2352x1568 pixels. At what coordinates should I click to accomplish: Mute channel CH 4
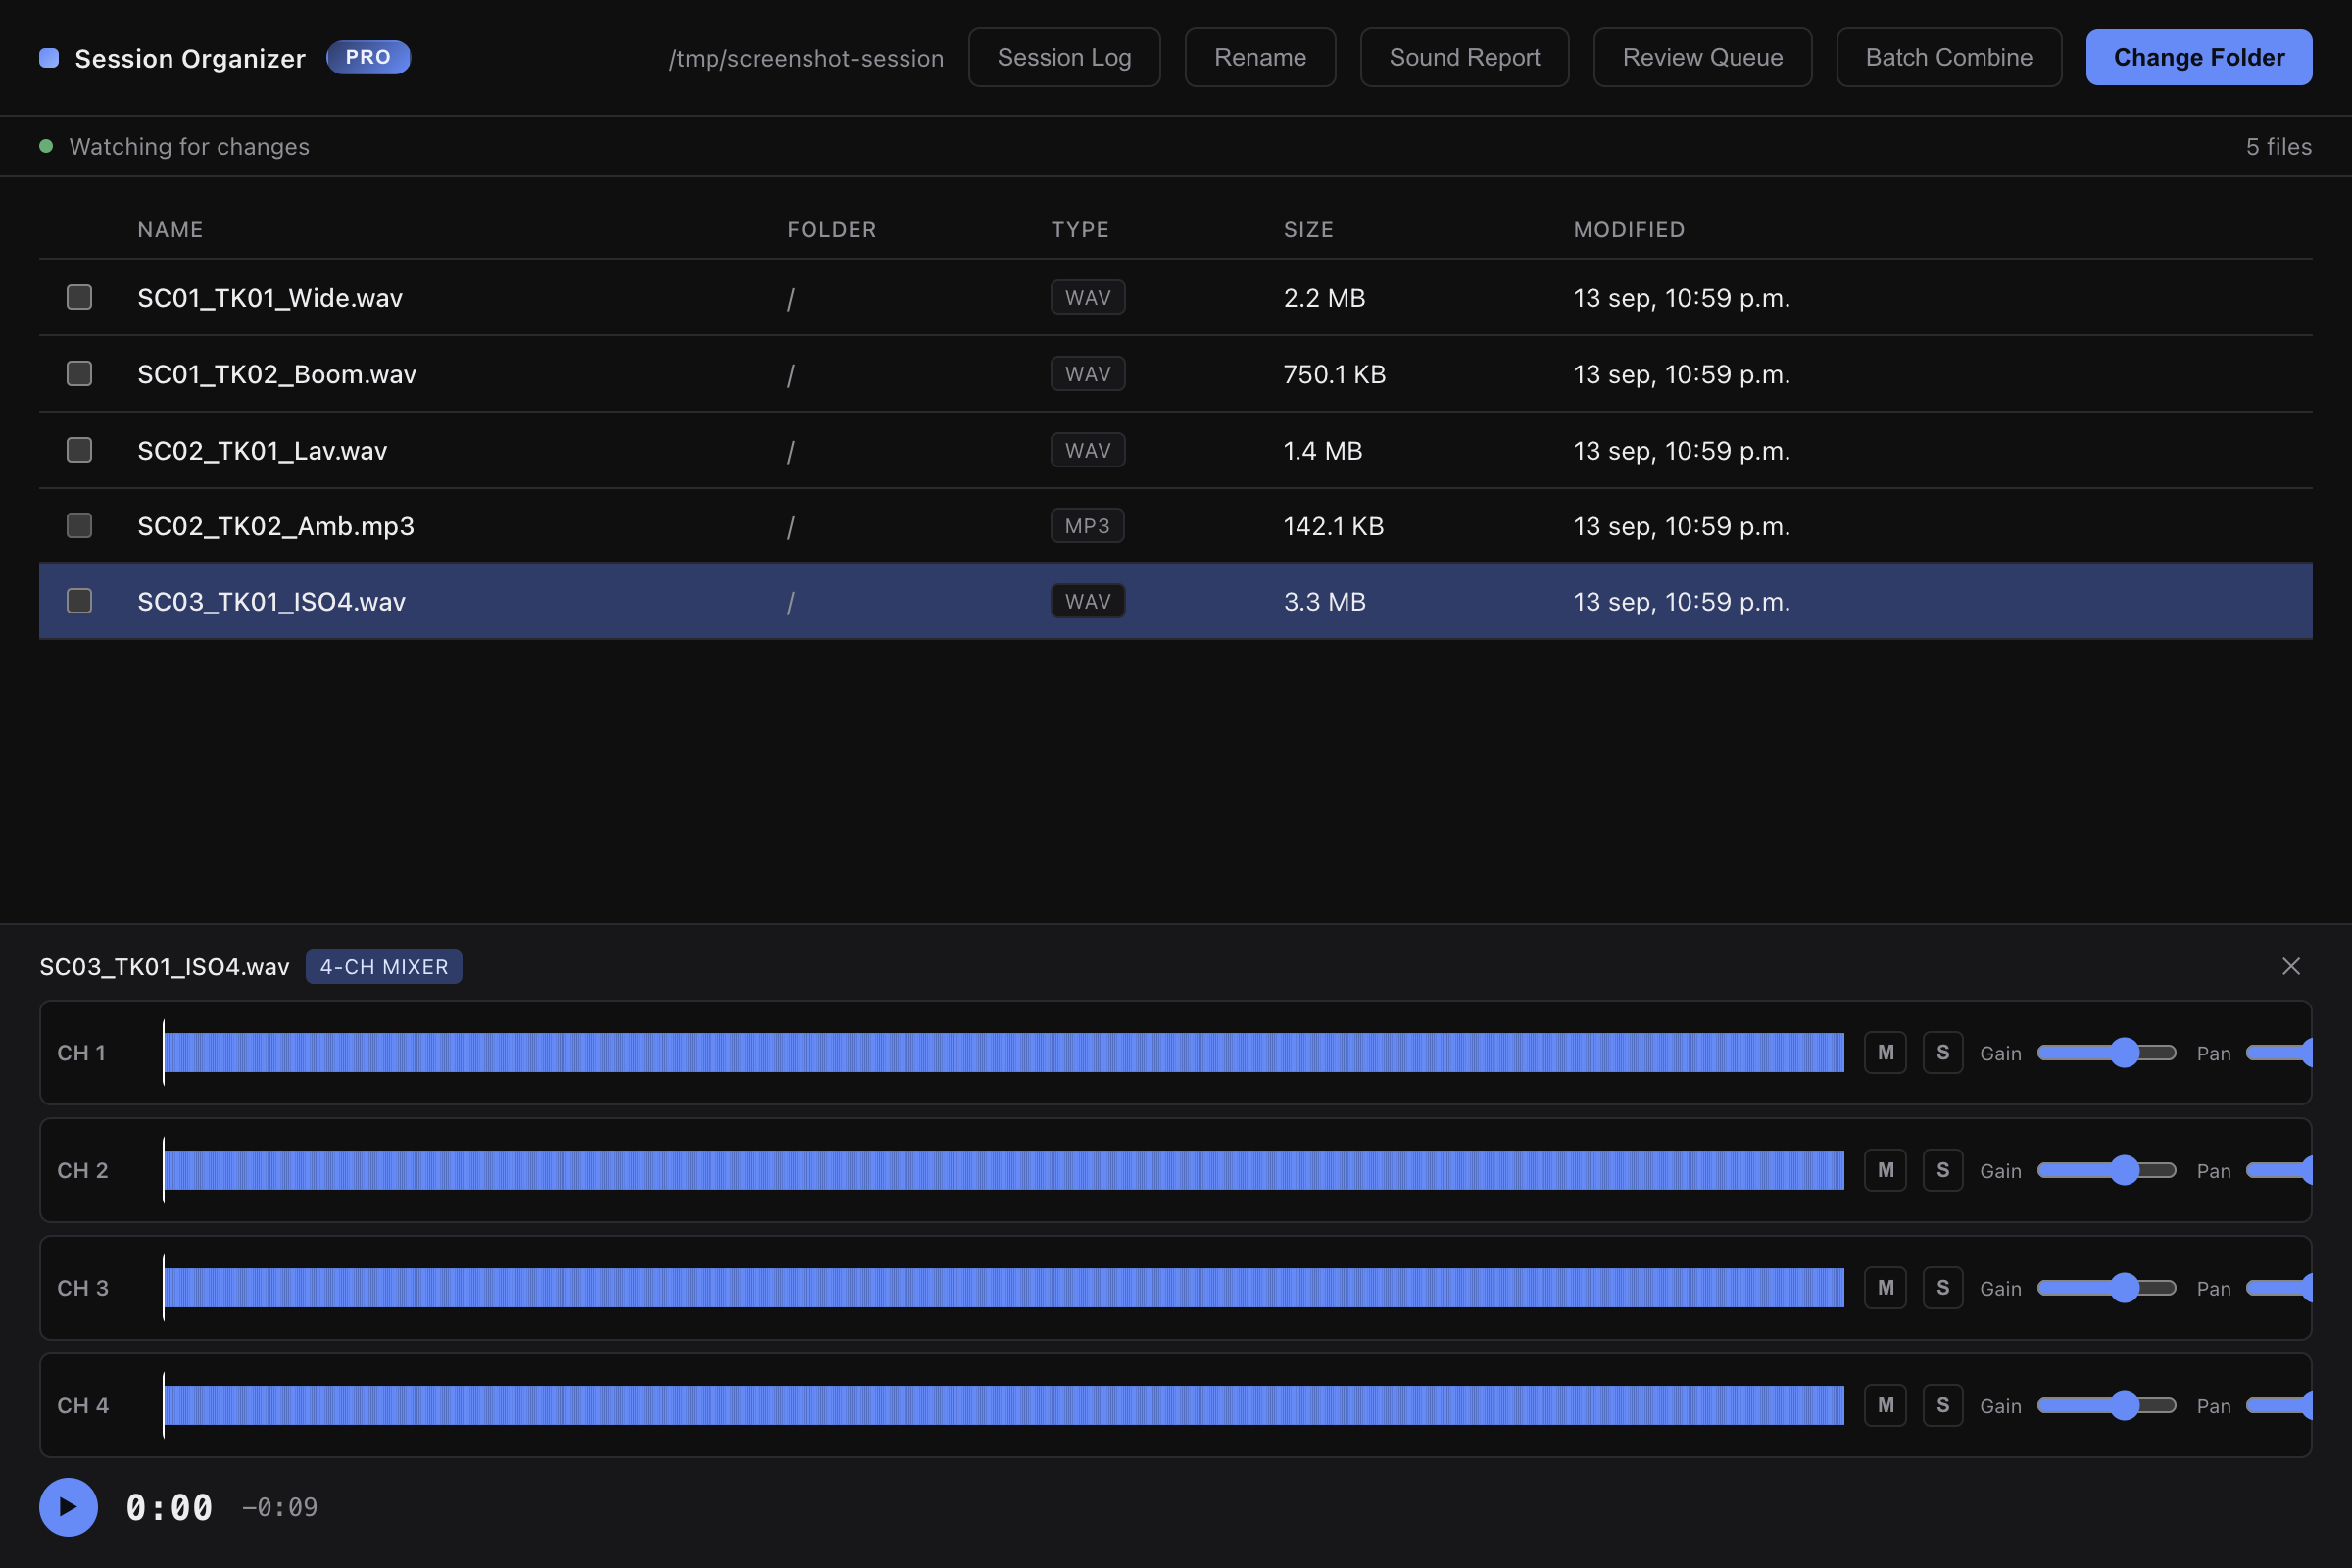coord(1885,1406)
